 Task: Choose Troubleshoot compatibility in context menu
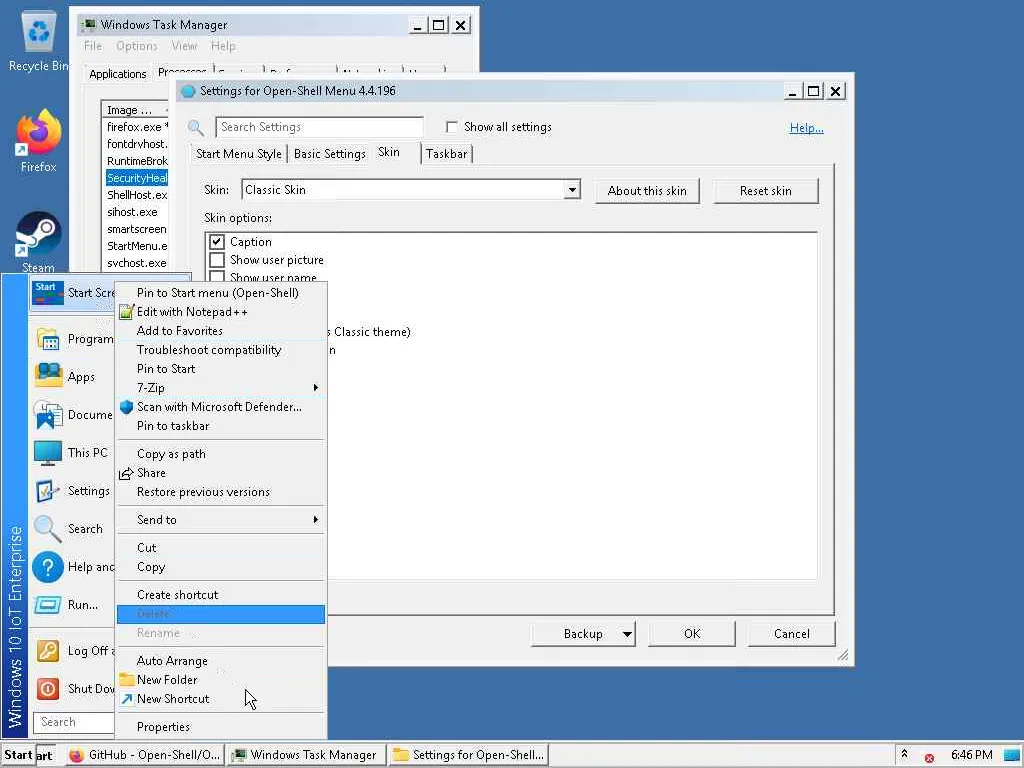(221, 350)
